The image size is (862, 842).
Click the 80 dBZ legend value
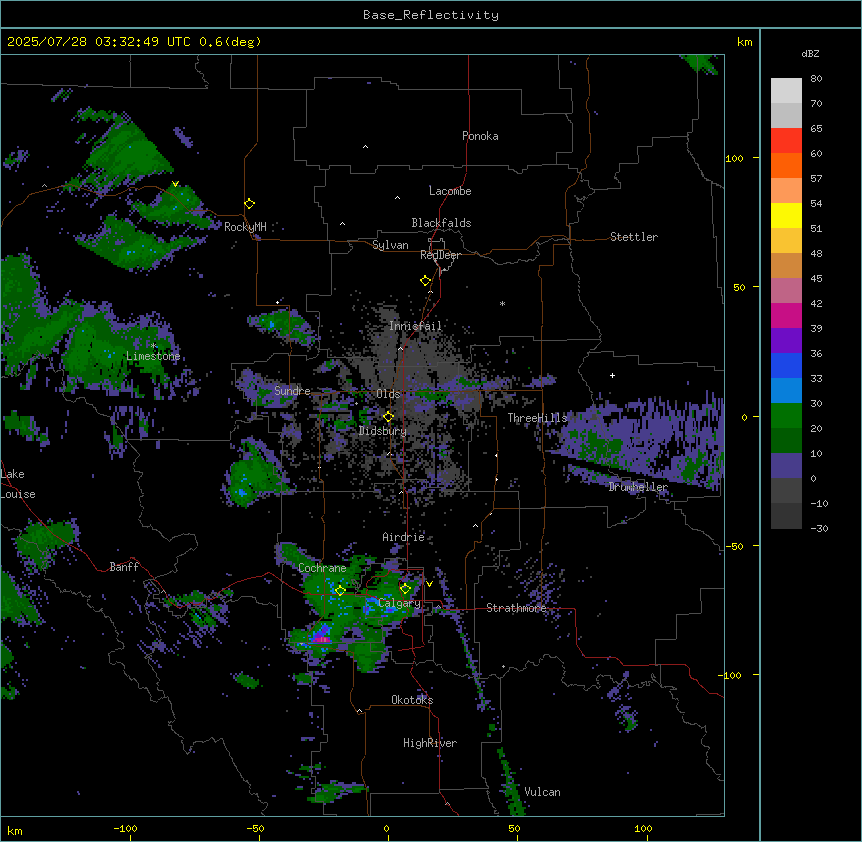tap(816, 79)
